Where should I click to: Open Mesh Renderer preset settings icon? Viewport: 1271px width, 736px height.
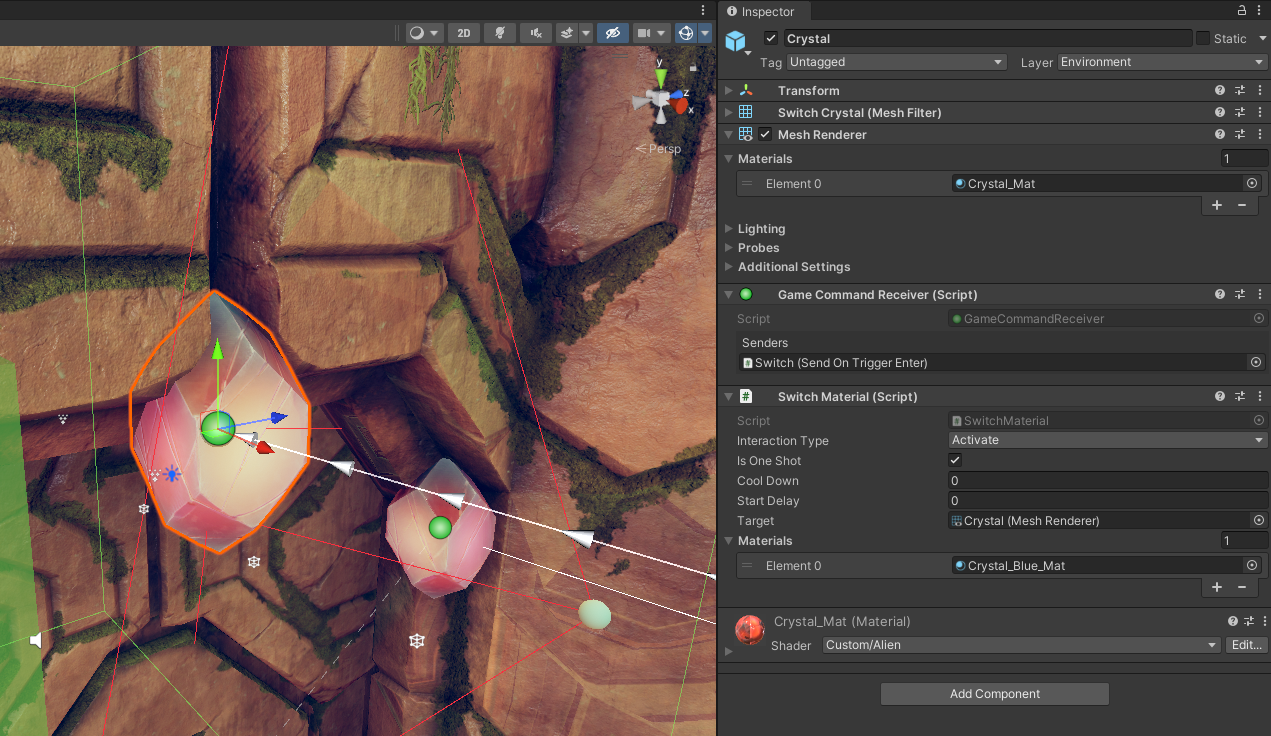click(x=1240, y=135)
